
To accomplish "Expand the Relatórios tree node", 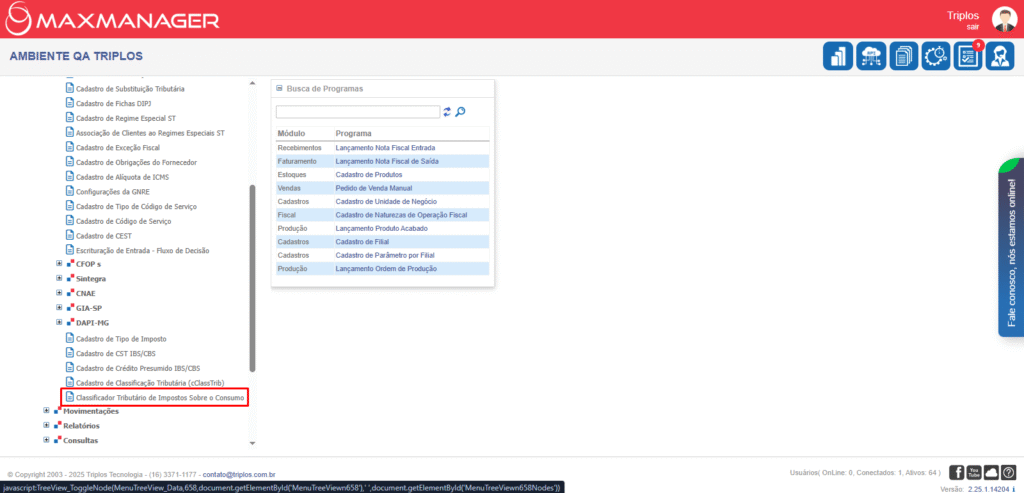I will click(x=46, y=426).
